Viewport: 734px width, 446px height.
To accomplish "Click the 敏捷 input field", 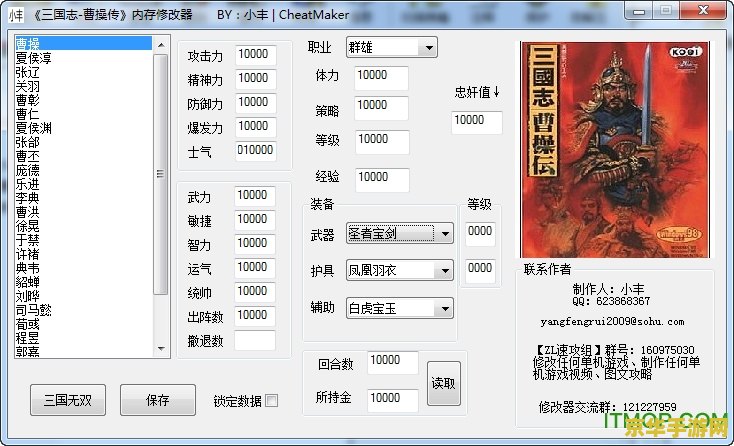I will point(255,220).
